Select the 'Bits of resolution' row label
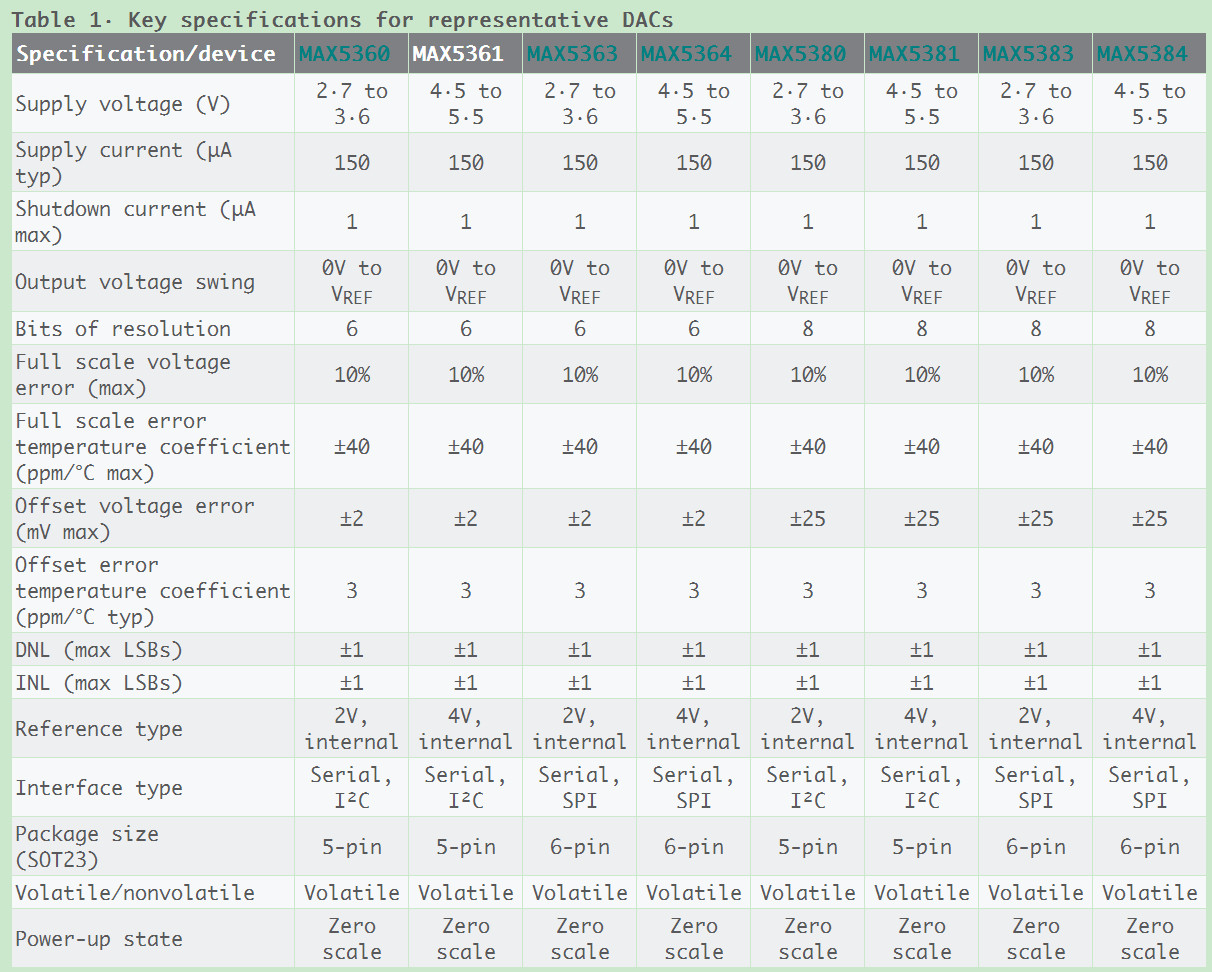1212x972 pixels. [x=123, y=329]
